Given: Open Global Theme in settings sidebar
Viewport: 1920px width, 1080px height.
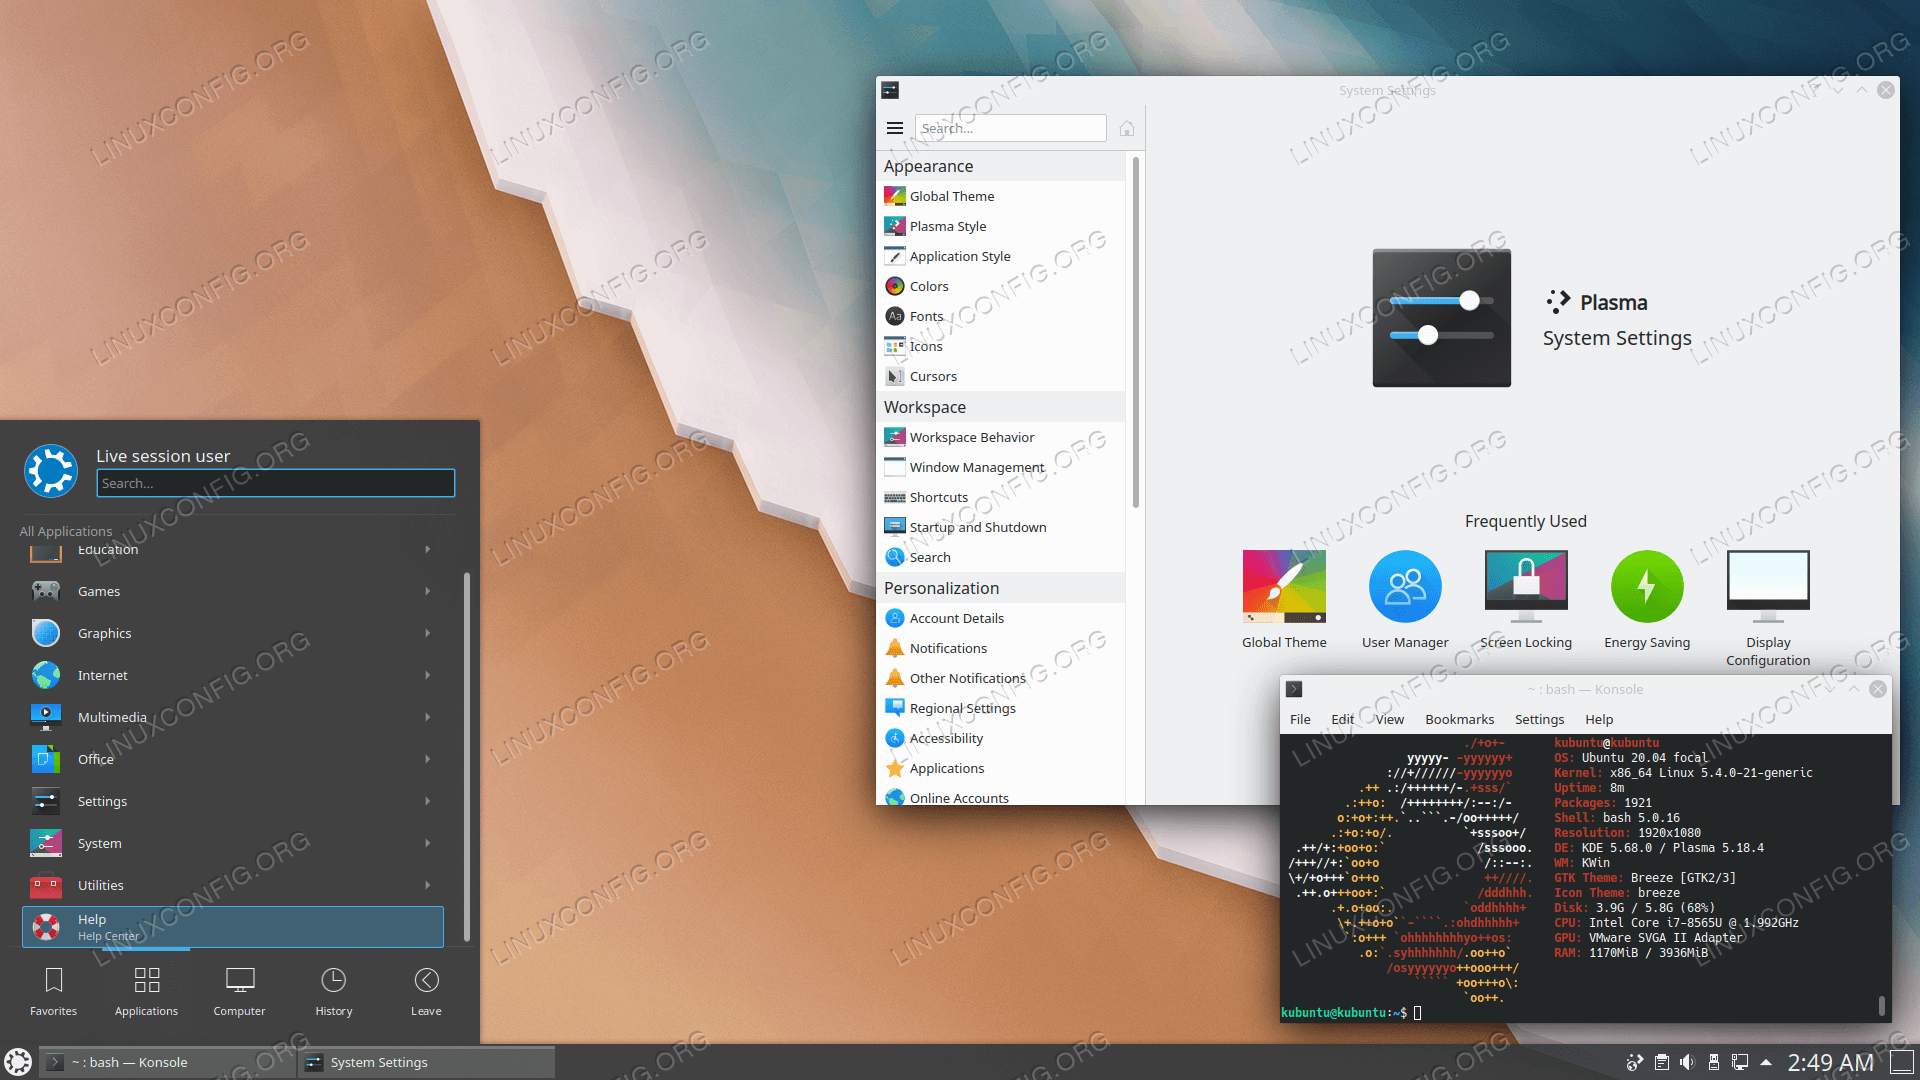Looking at the screenshot, I should (1000, 196).
